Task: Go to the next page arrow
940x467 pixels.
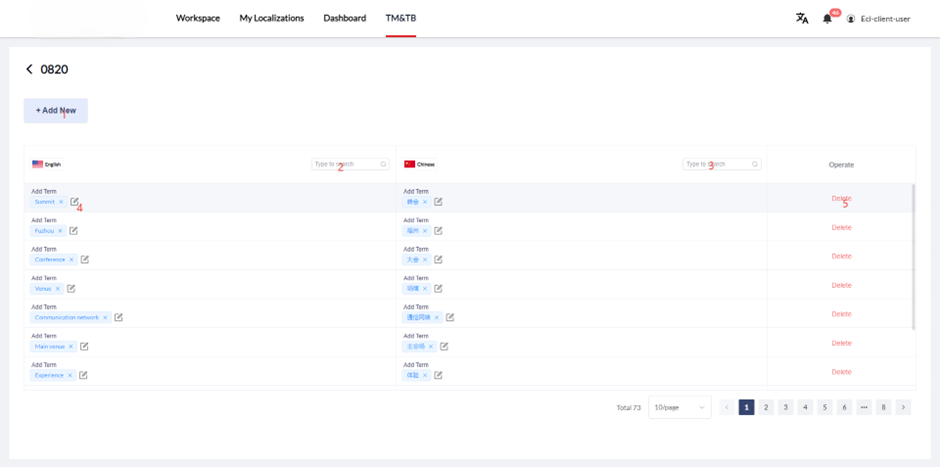Action: click(x=903, y=408)
